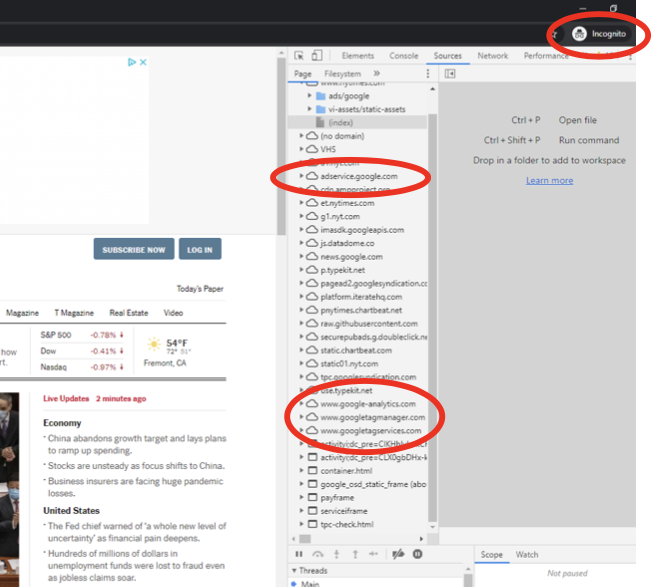Screen dimensions: 651x587
Task: Show more navigator tabs chevron
Action: [x=377, y=73]
